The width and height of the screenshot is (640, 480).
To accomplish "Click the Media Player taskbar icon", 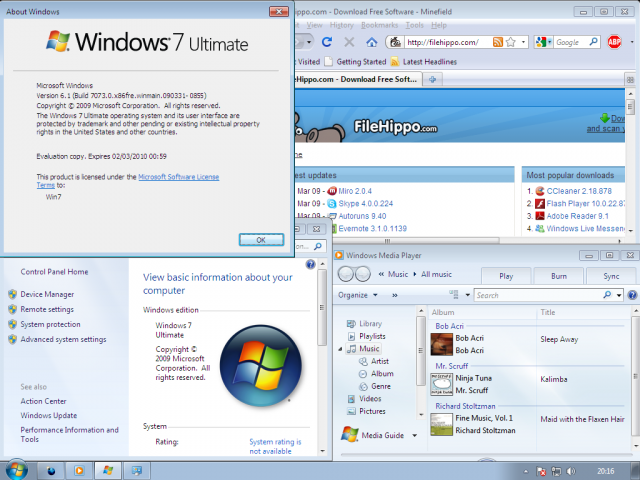I will [79, 471].
